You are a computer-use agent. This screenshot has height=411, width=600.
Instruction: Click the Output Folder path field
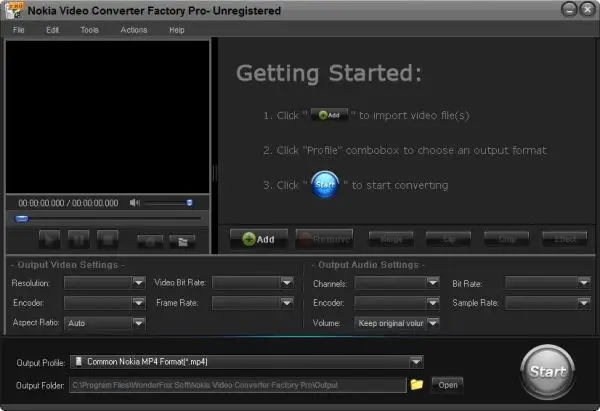(x=238, y=385)
